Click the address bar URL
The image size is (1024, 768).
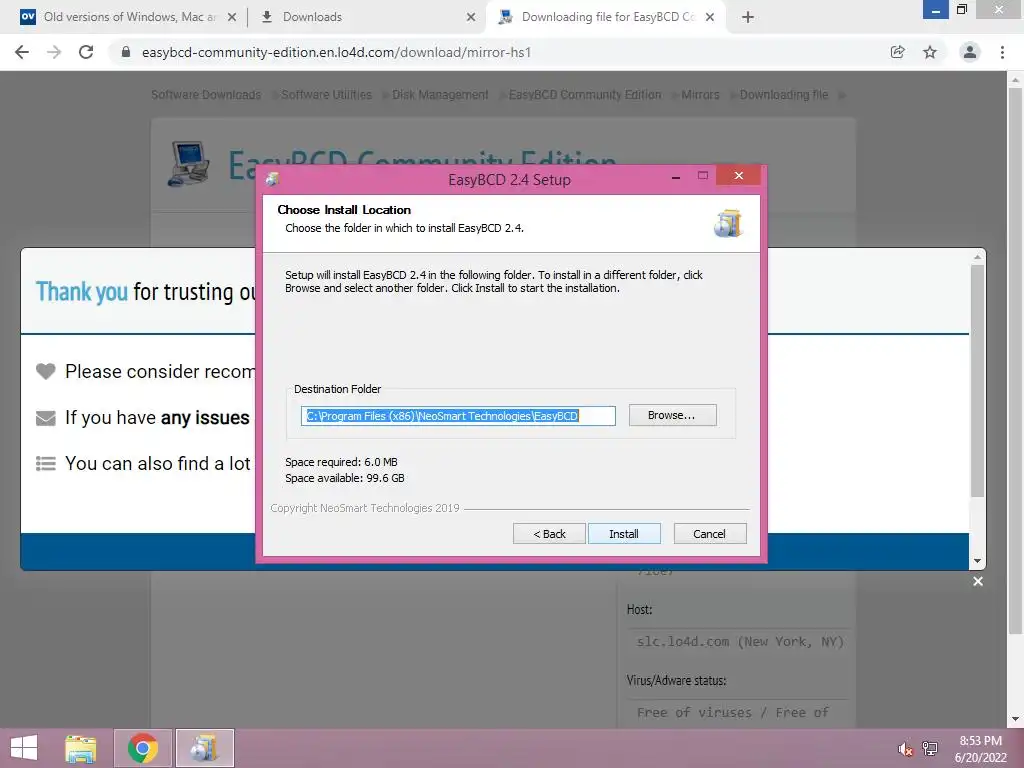tap(336, 52)
